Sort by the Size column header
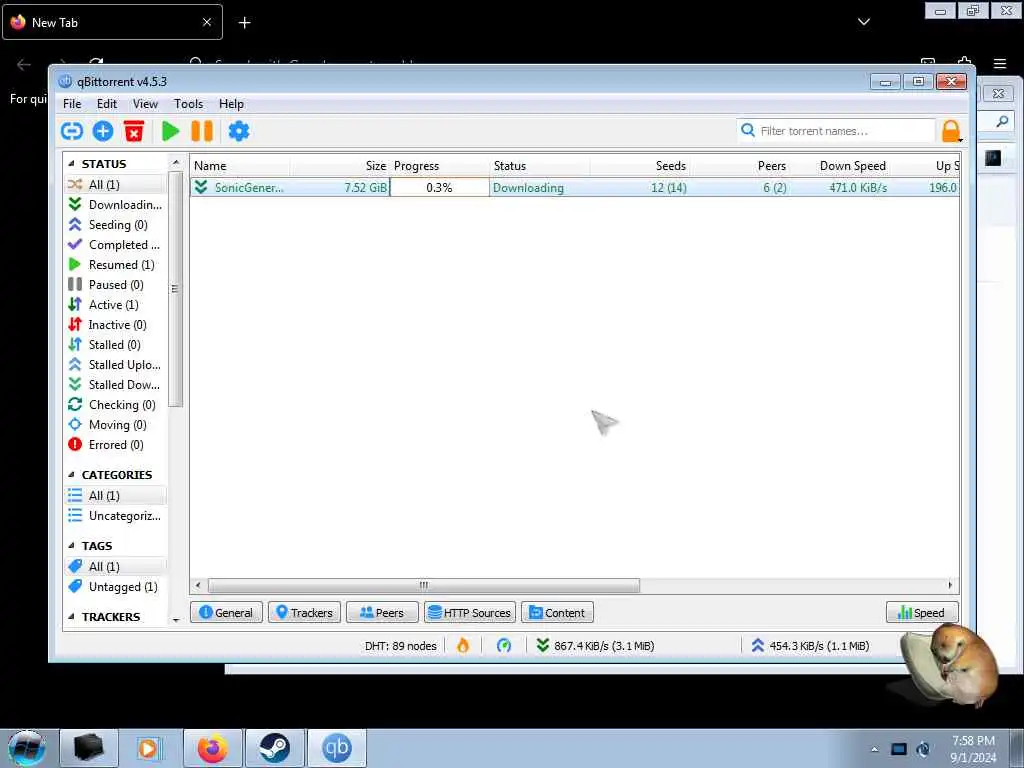This screenshot has width=1024, height=768. pos(340,166)
